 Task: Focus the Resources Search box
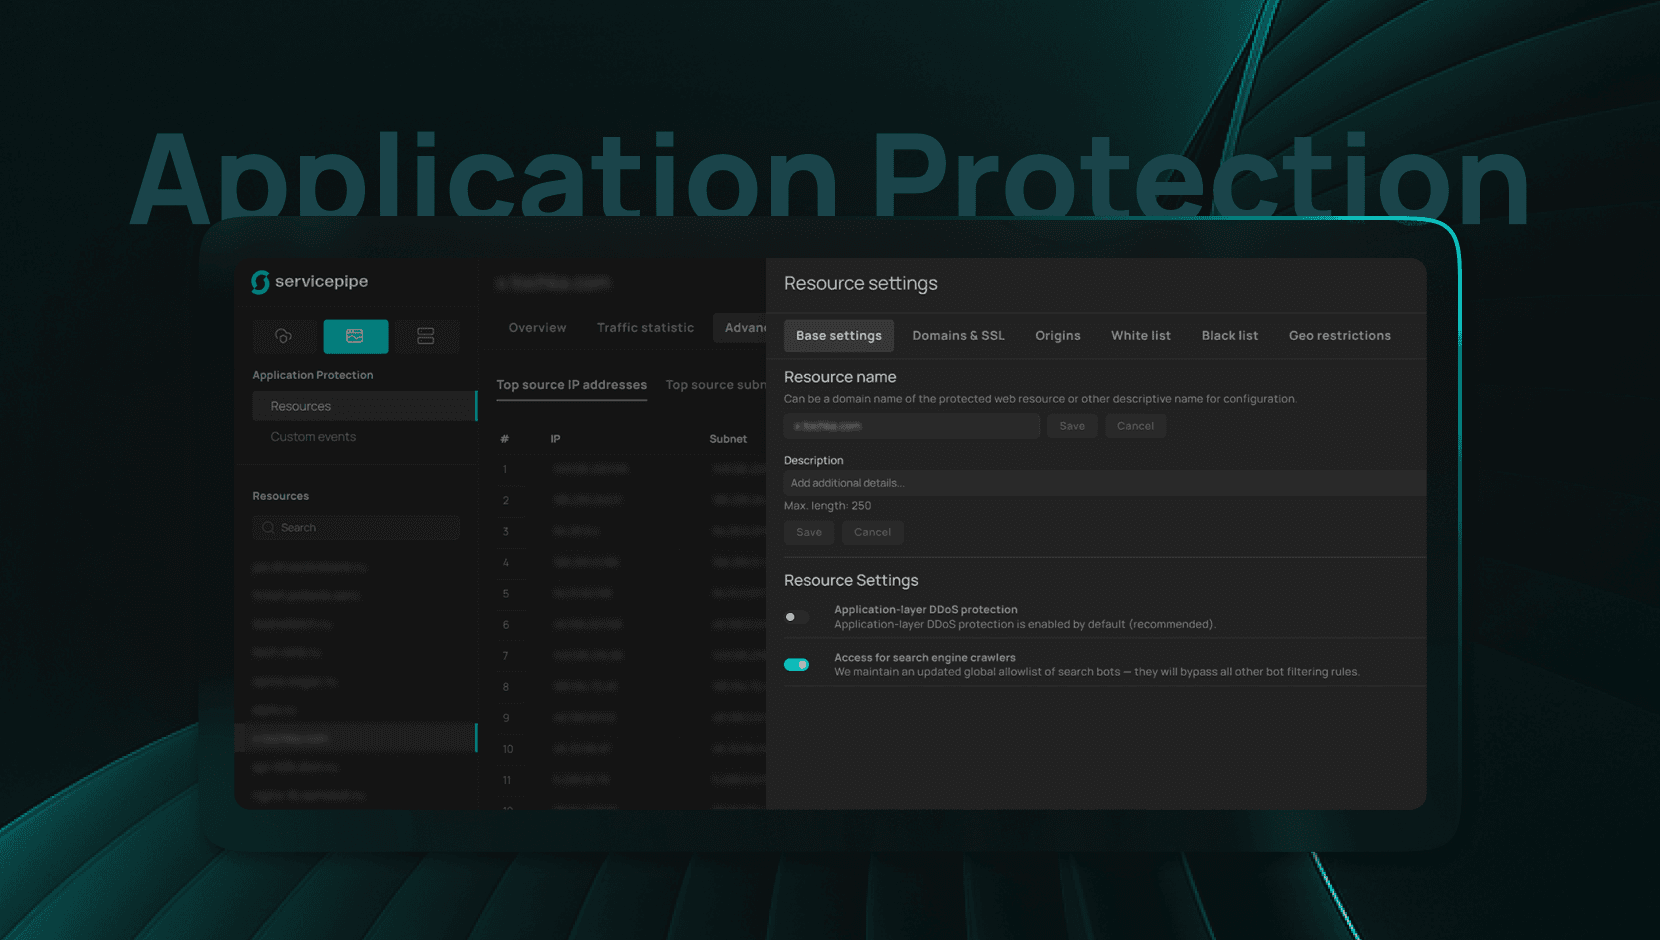tap(356, 528)
